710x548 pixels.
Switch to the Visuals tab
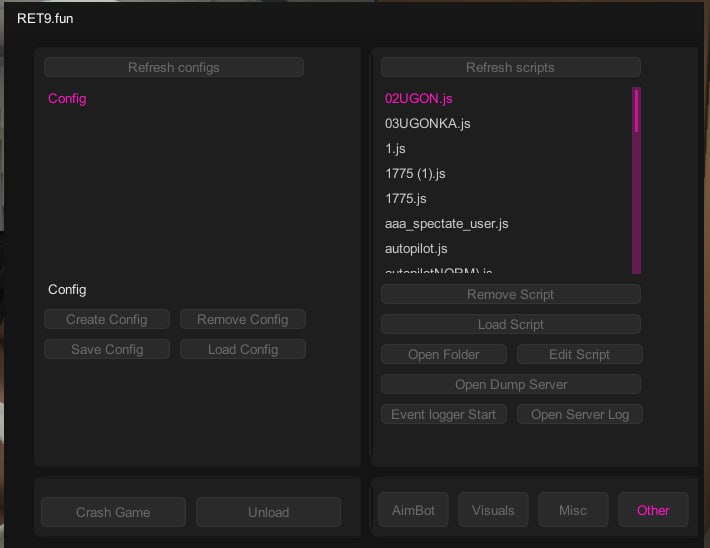click(493, 510)
